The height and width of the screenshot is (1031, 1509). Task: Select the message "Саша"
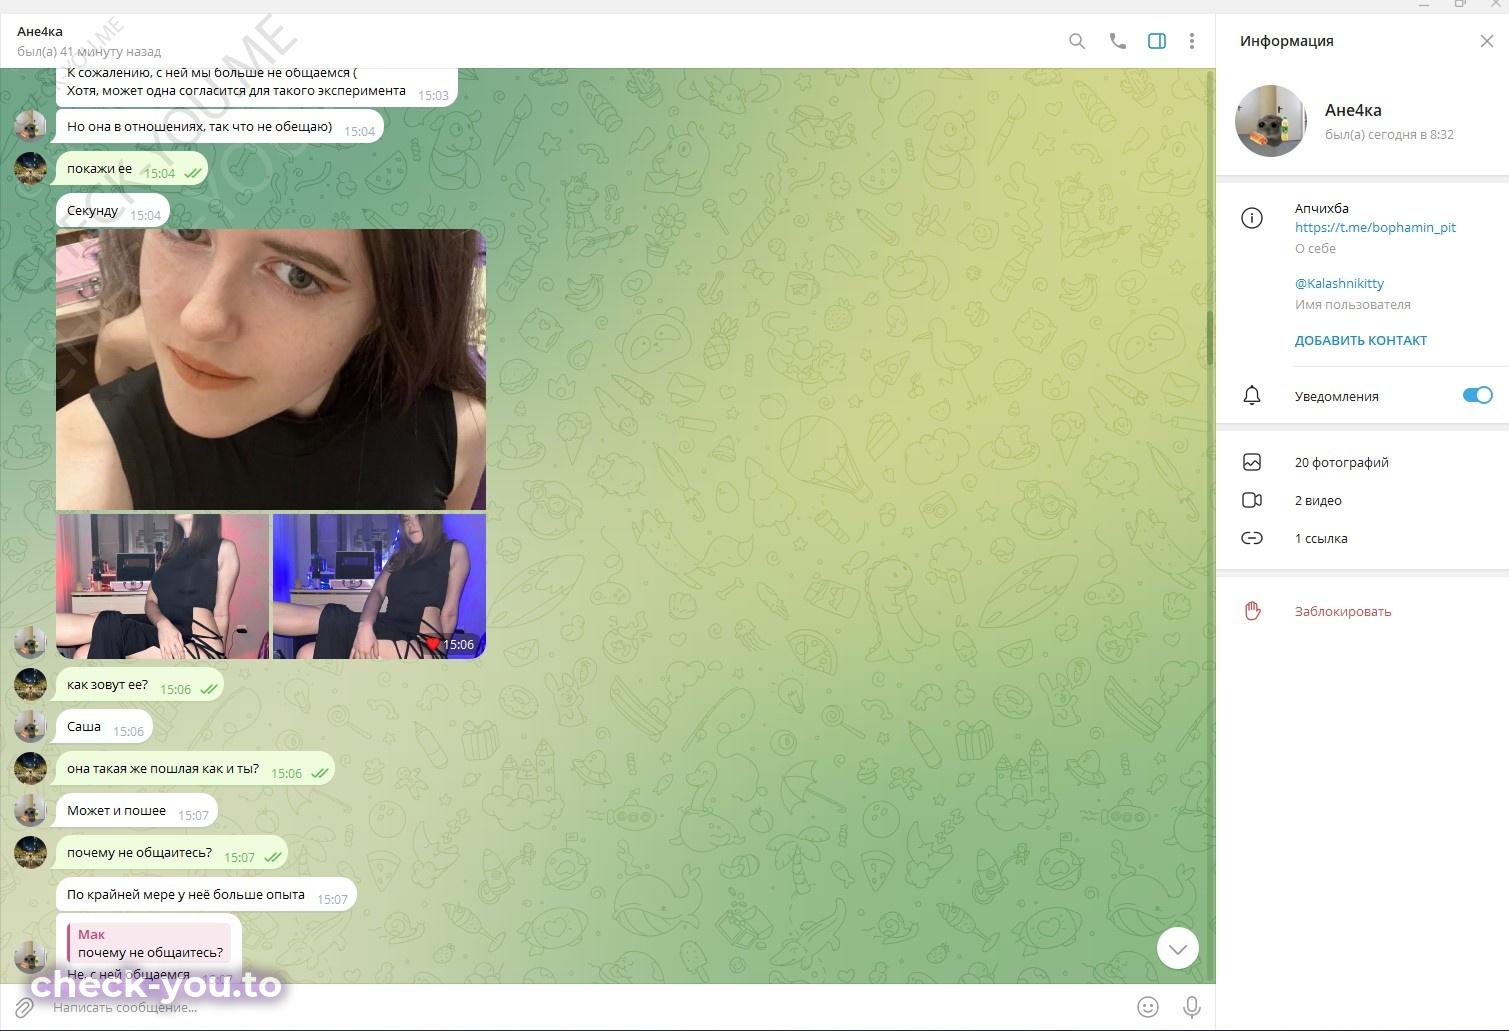[104, 727]
